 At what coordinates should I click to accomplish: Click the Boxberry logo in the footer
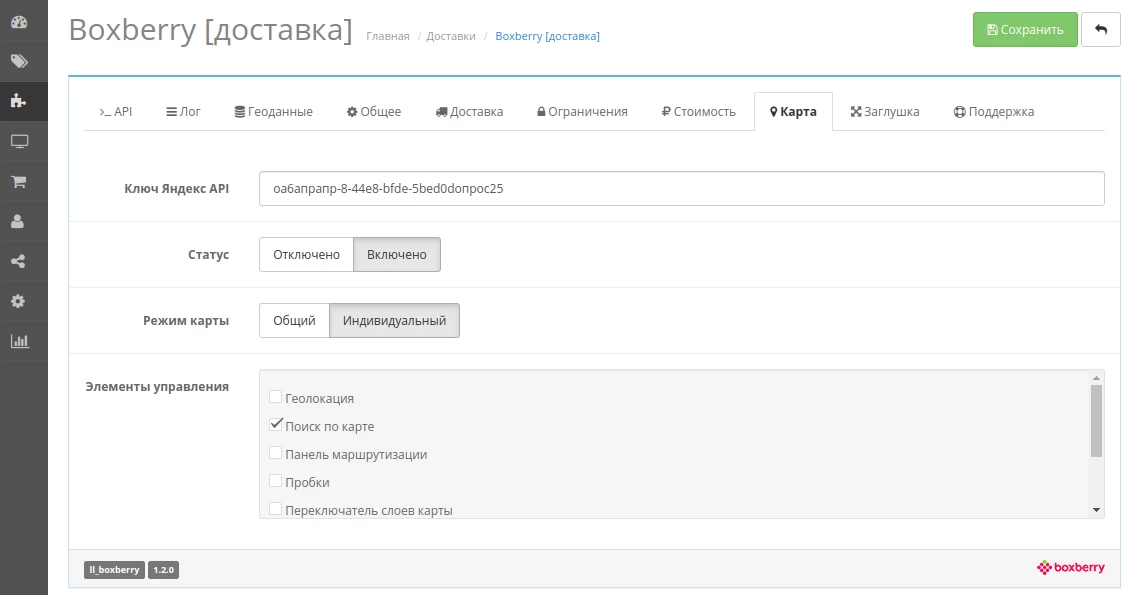tap(1070, 568)
